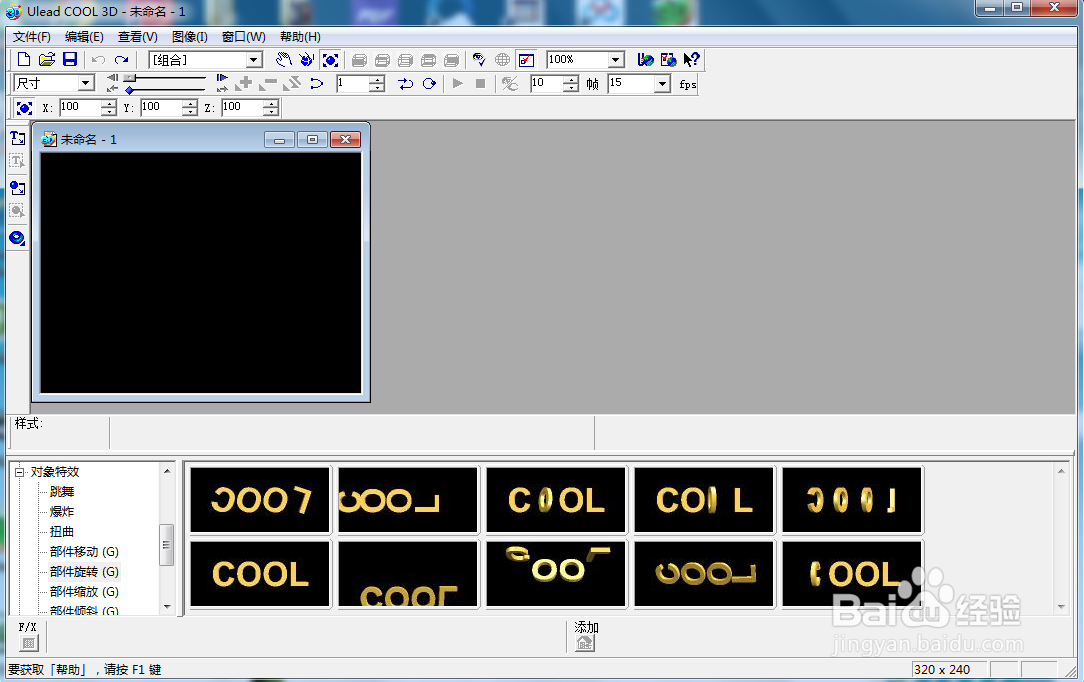This screenshot has height=682, width=1084.
Task: Open 帮助(H) menu
Action: coord(300,37)
